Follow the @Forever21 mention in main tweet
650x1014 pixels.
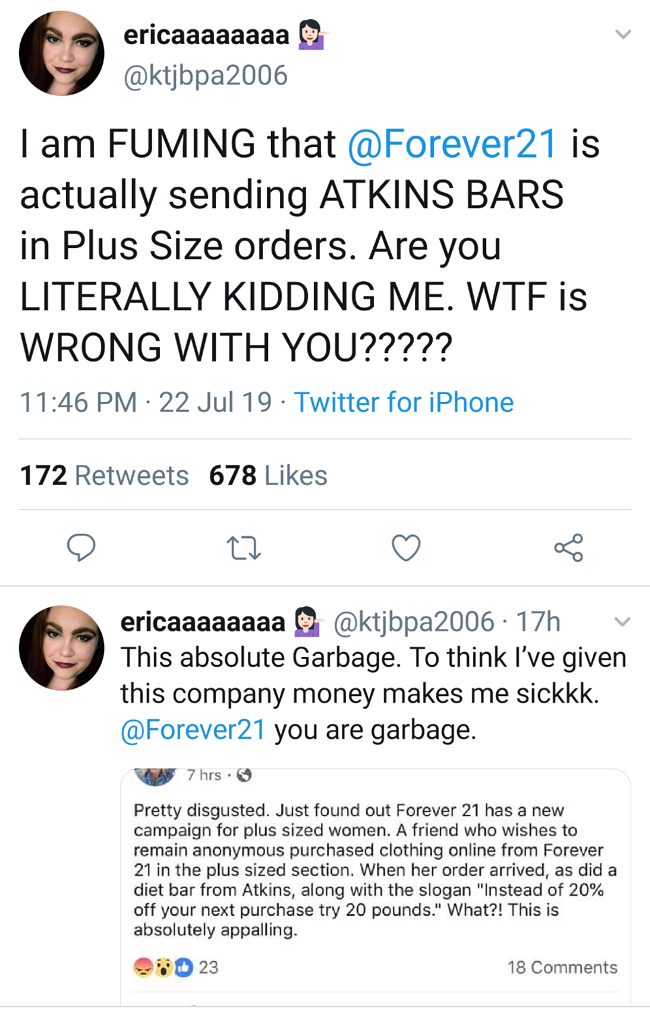click(451, 145)
